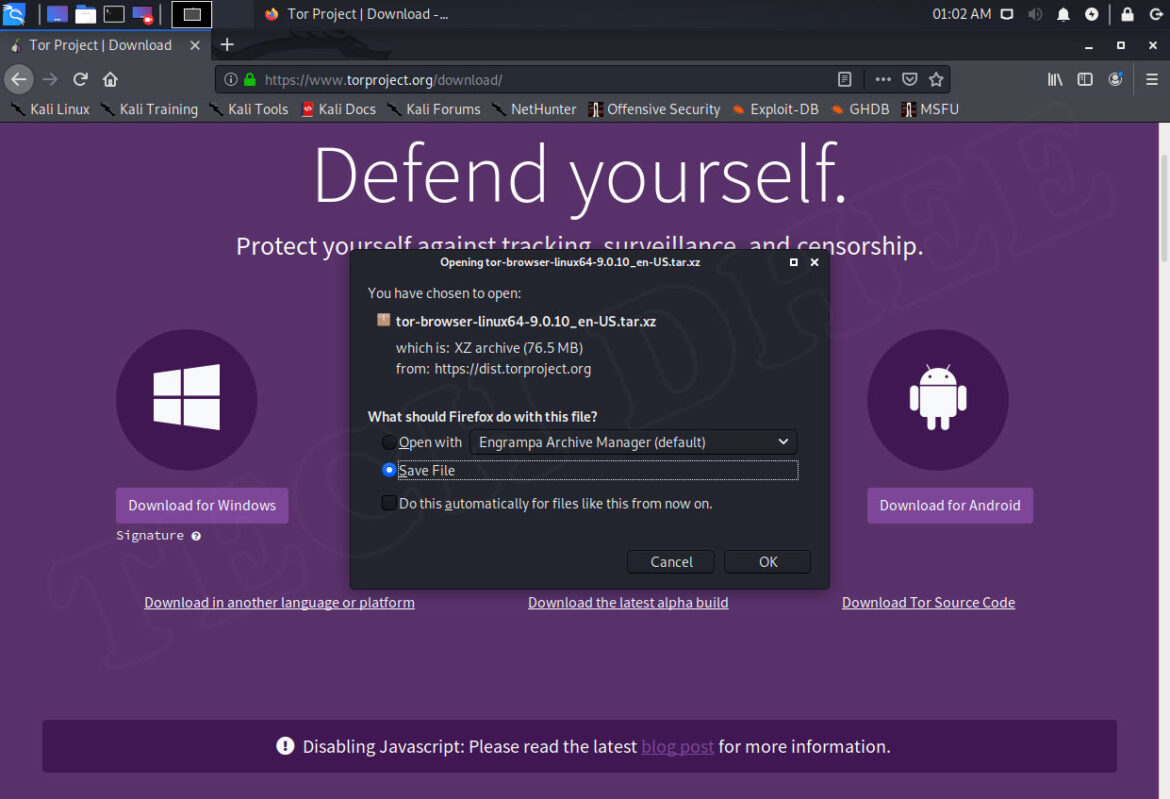
Task: Click the Download for Android button
Action: tap(949, 505)
